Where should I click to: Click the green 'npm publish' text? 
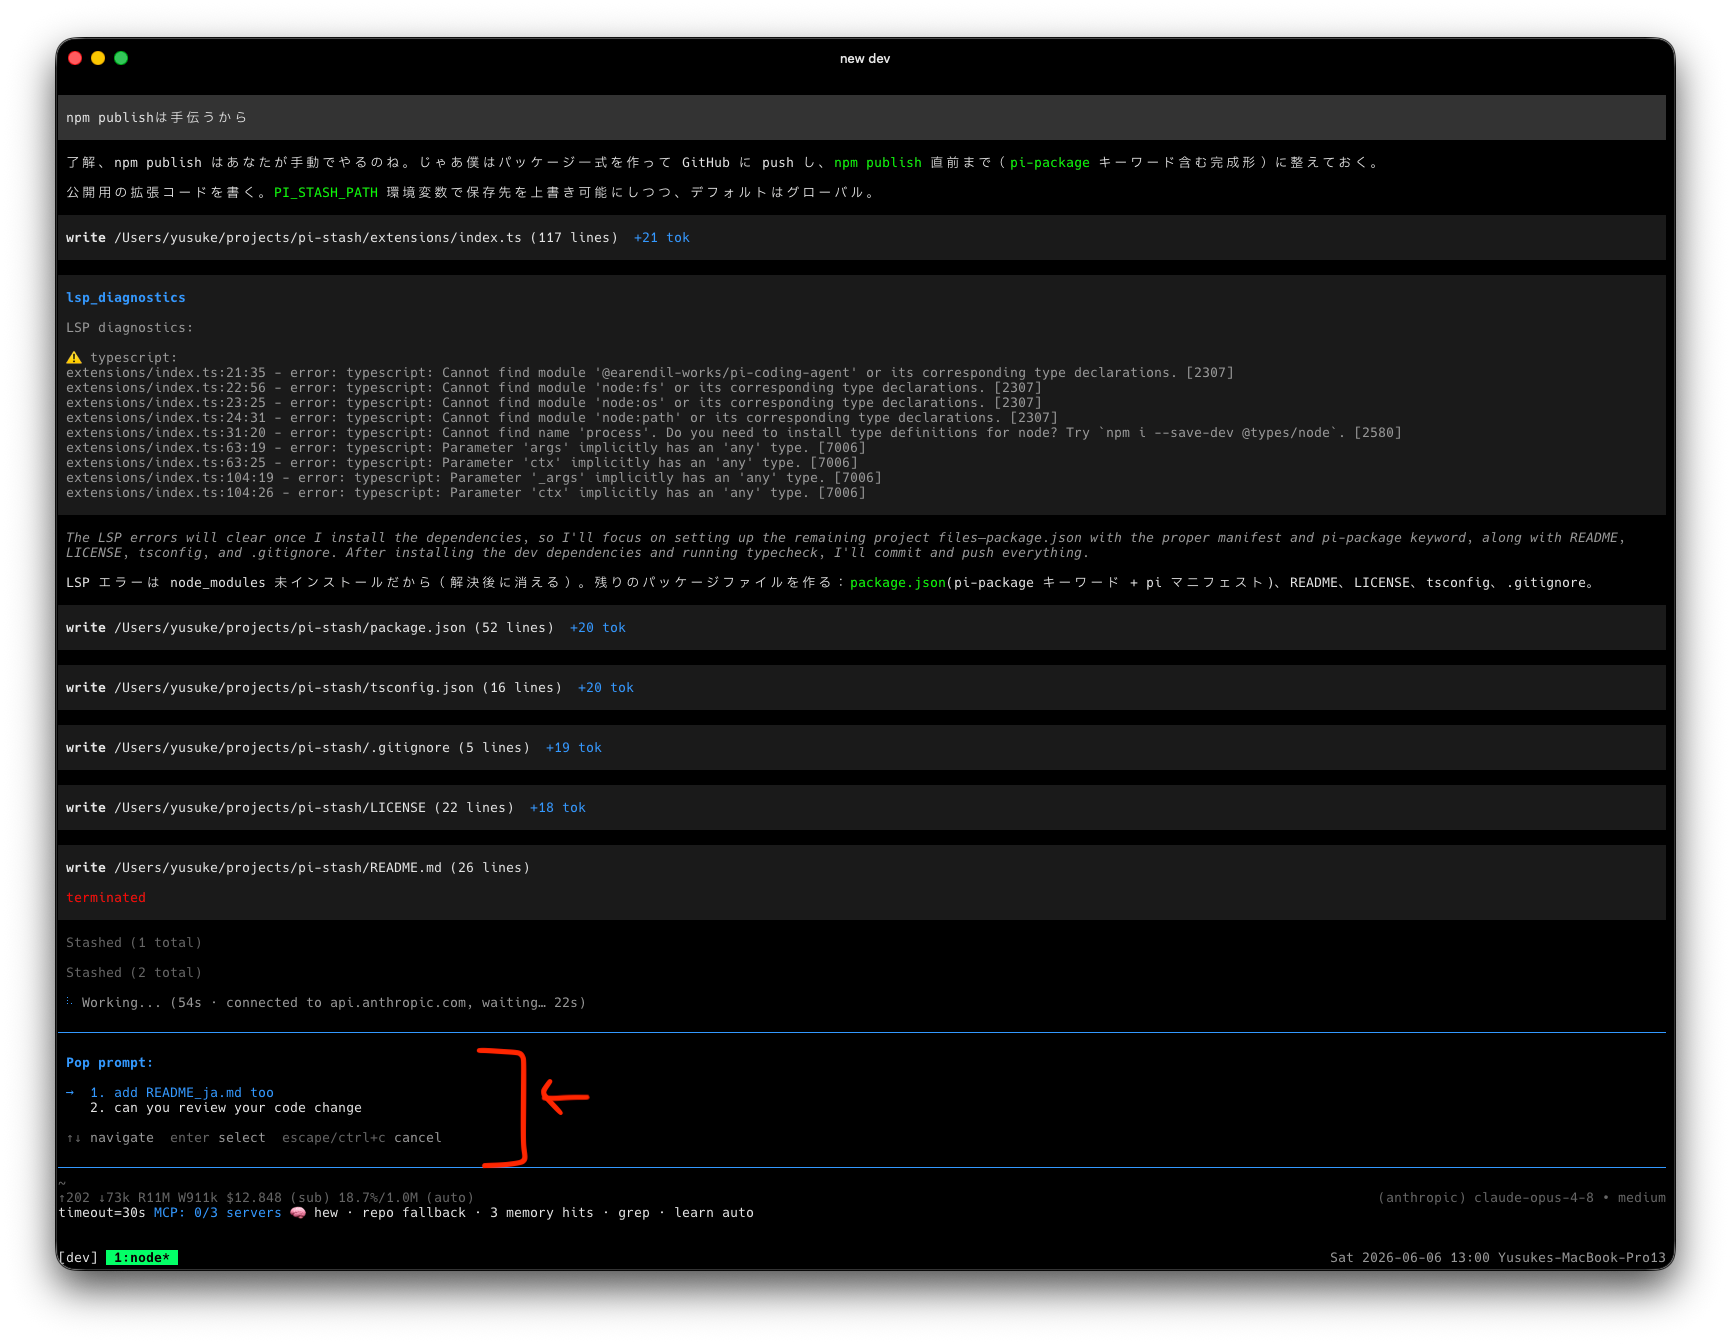point(878,162)
